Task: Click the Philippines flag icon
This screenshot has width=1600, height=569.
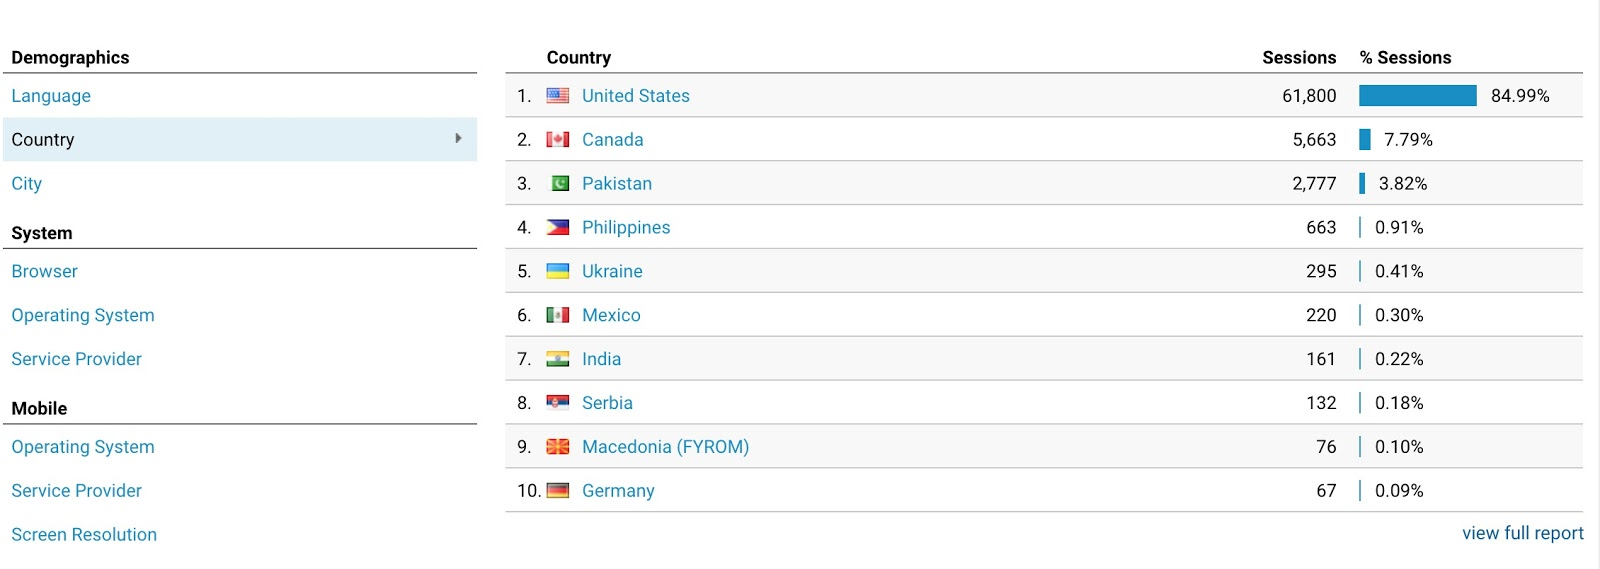Action: (557, 228)
